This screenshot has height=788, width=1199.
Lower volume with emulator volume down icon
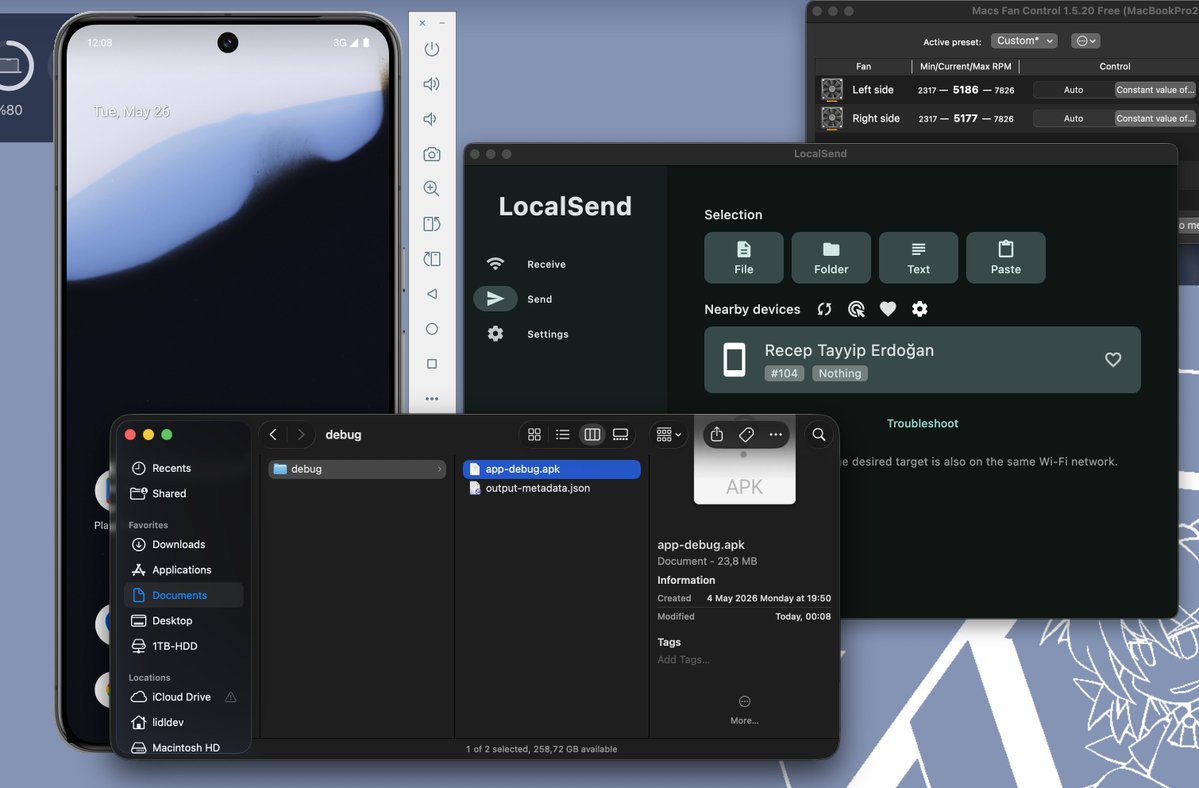tap(431, 119)
